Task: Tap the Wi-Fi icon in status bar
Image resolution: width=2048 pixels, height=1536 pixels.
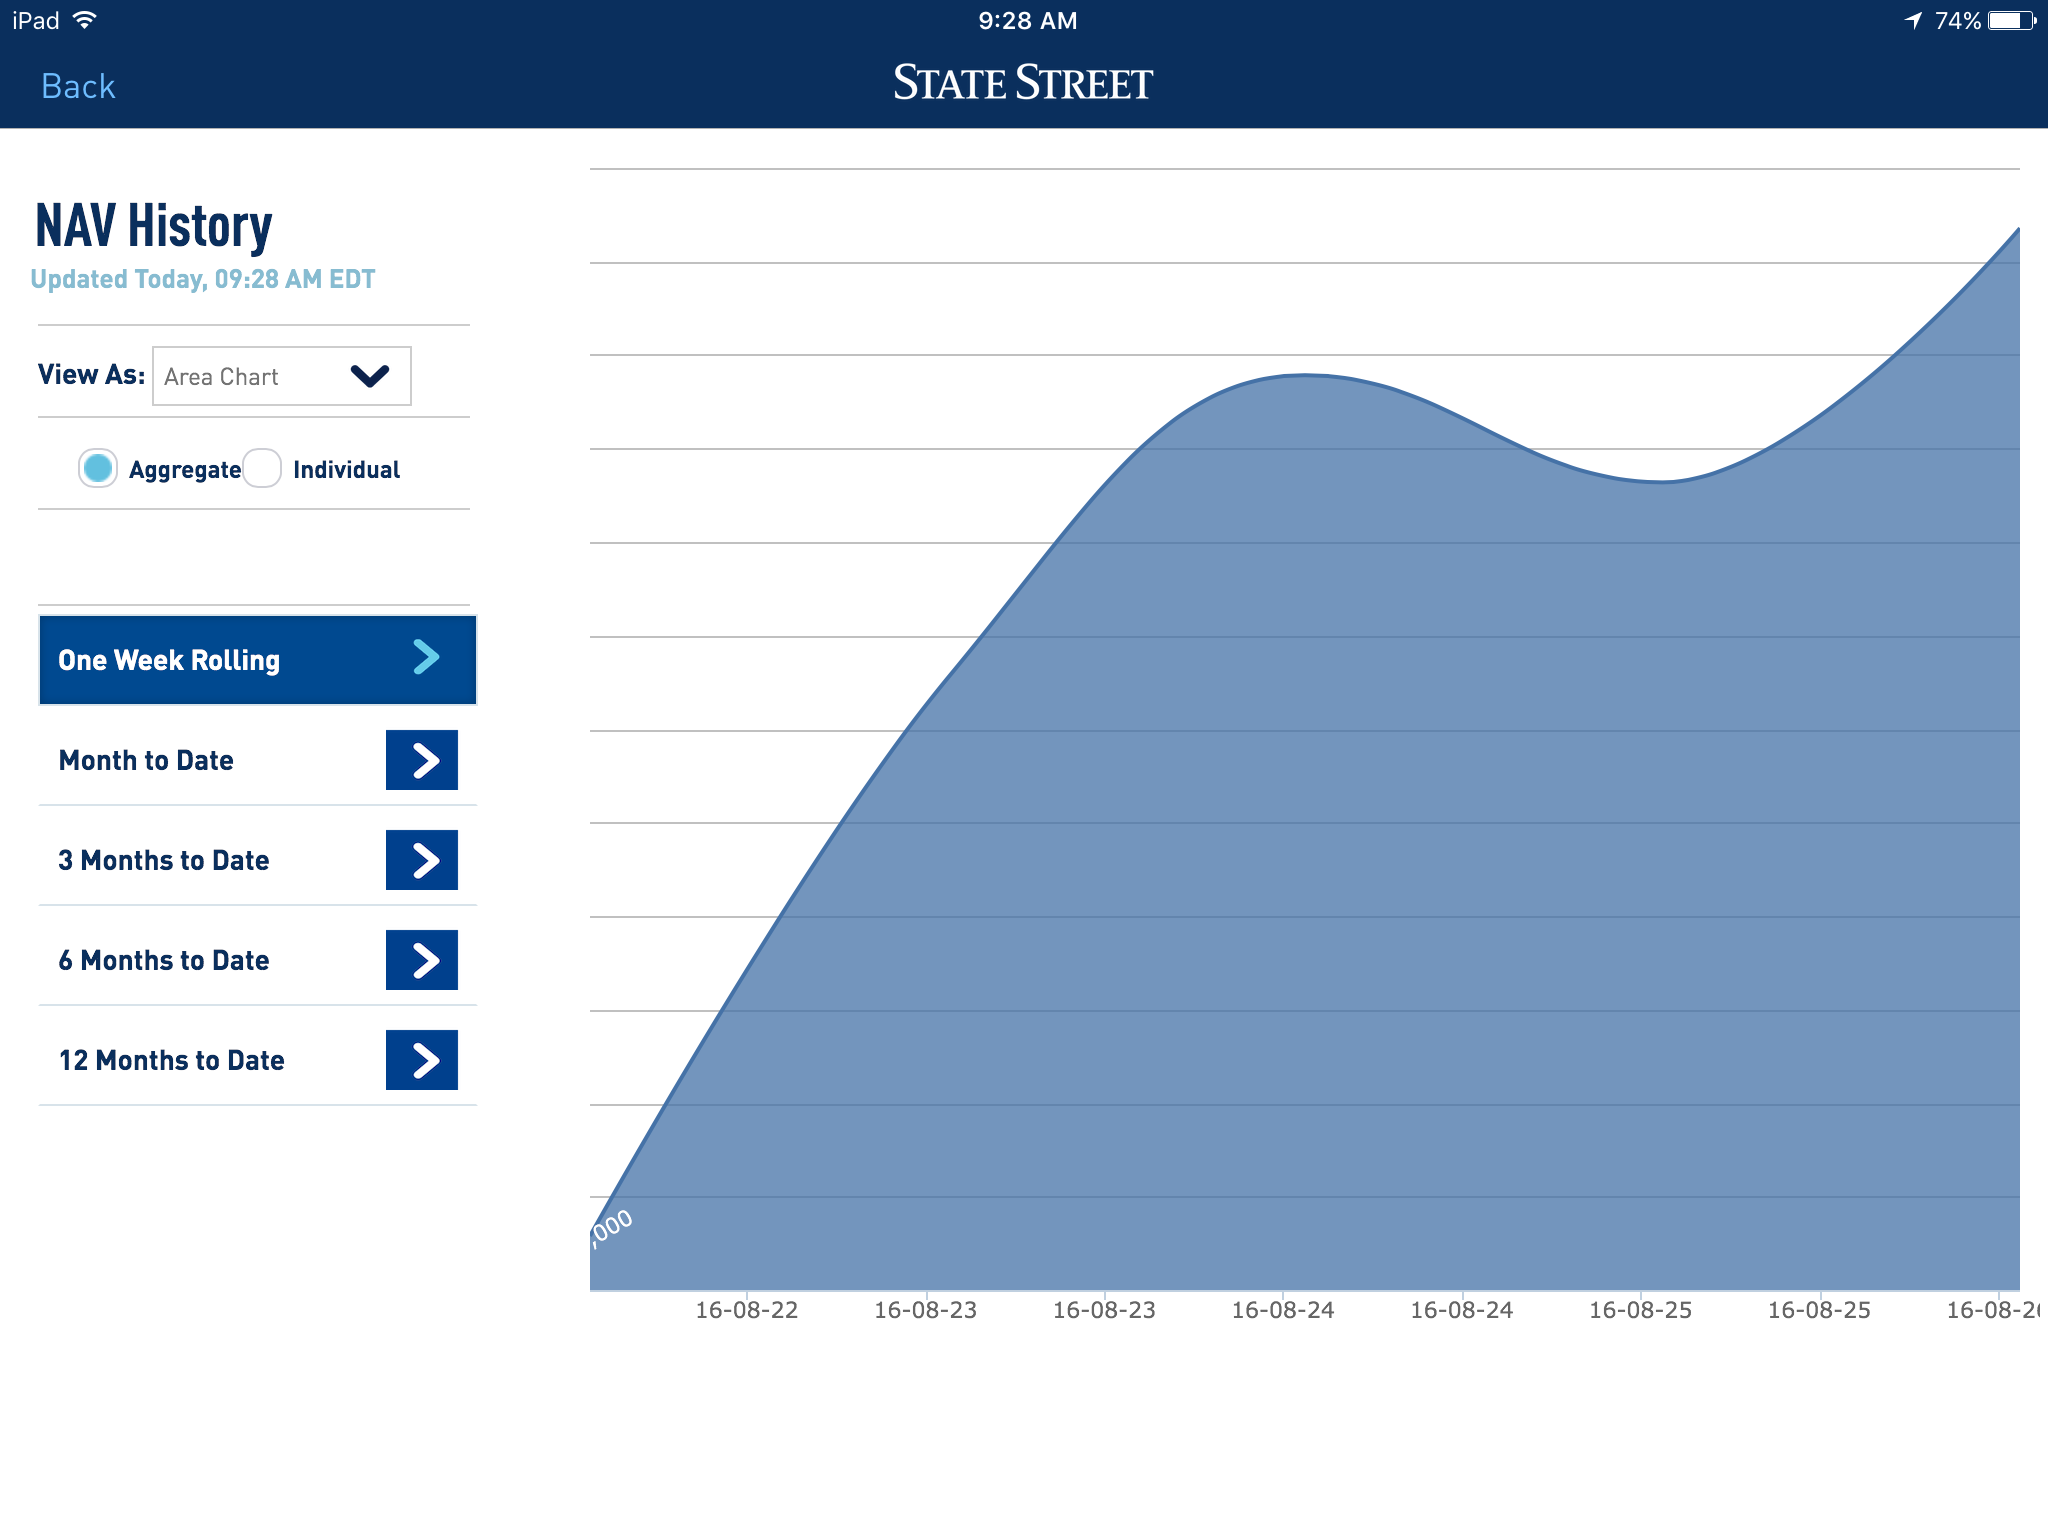Action: 85,20
